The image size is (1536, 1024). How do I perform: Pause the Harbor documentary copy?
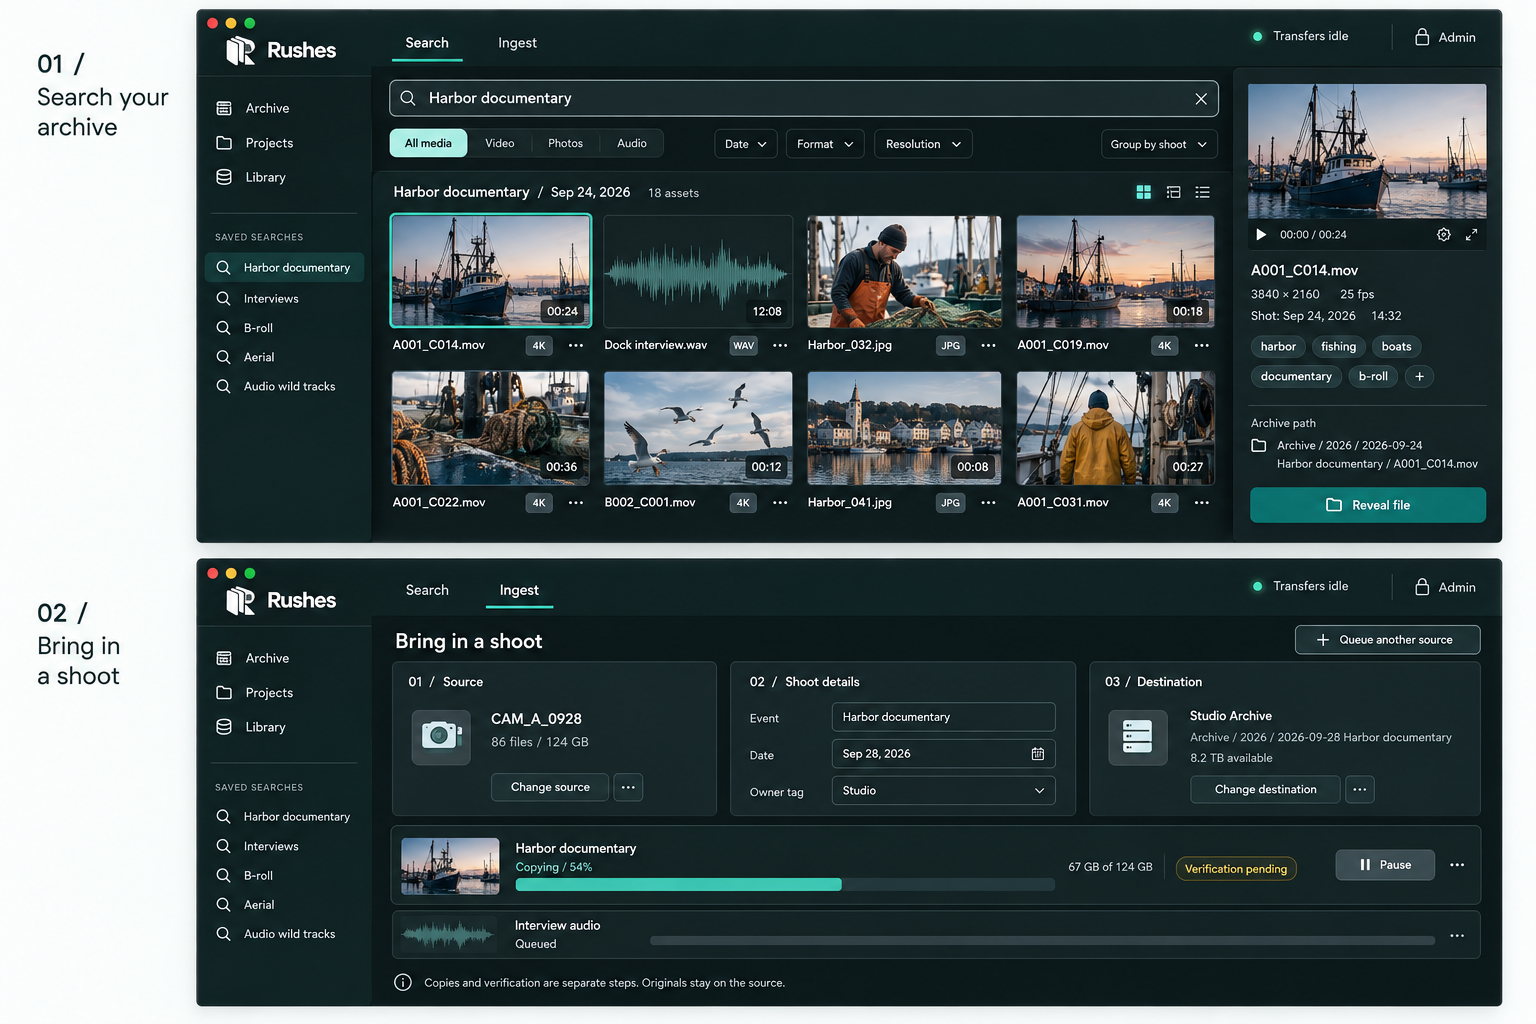[x=1385, y=865]
